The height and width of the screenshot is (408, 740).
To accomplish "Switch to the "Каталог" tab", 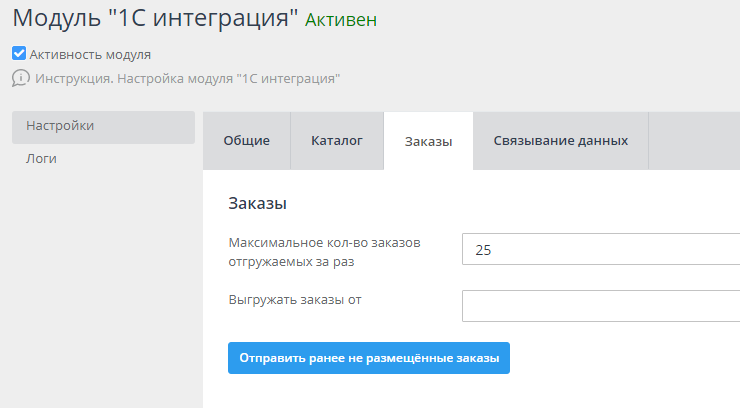I will (x=337, y=141).
